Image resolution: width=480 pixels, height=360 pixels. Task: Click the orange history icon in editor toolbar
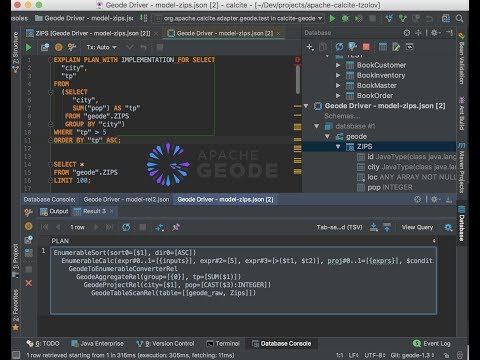(x=59, y=47)
